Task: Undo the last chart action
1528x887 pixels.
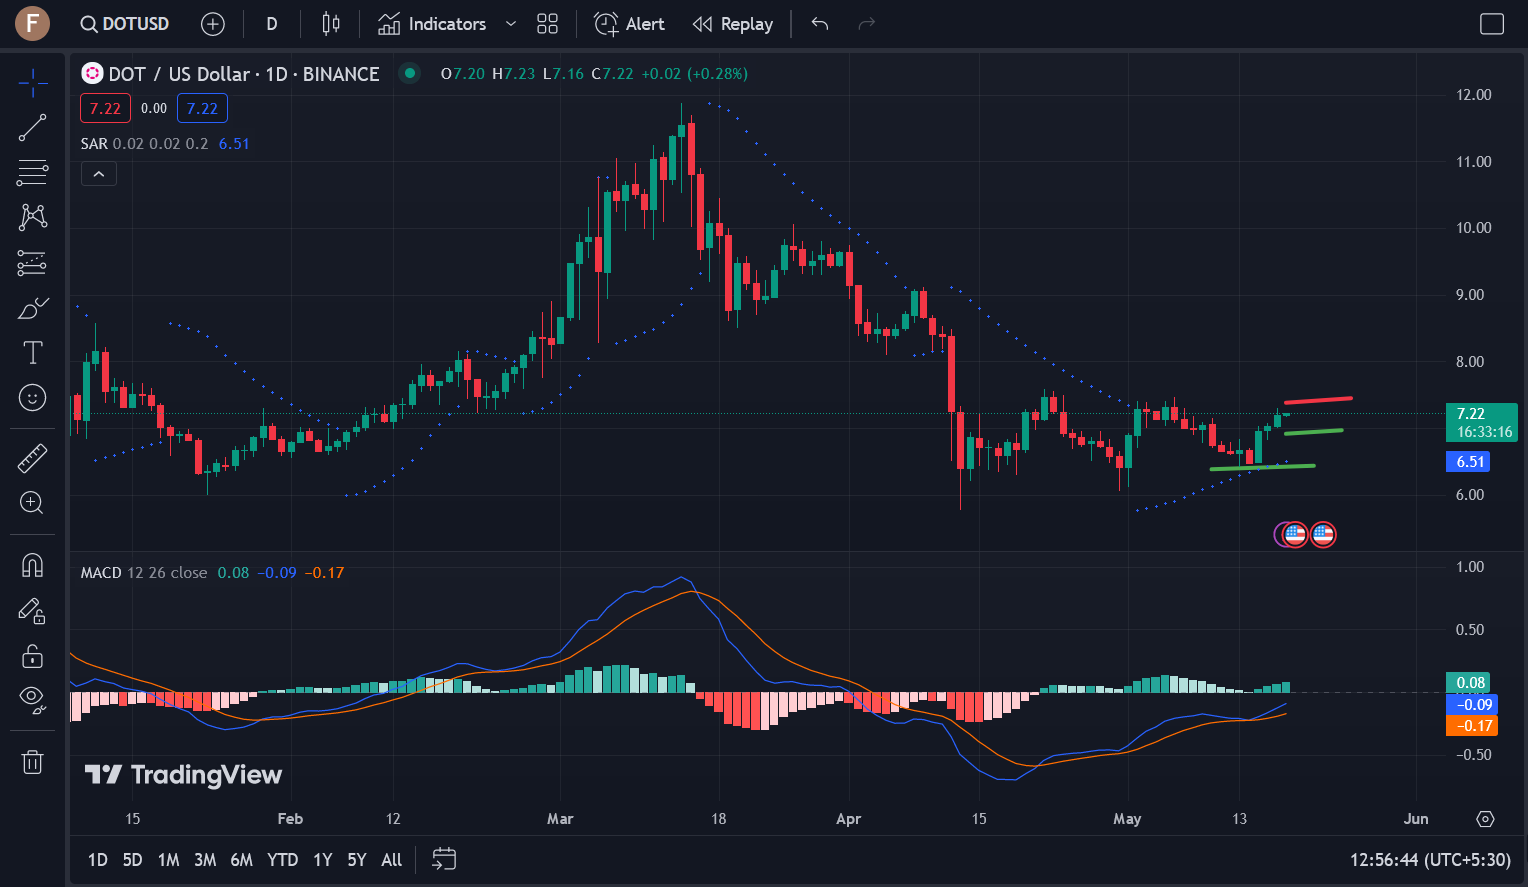Action: tap(820, 24)
